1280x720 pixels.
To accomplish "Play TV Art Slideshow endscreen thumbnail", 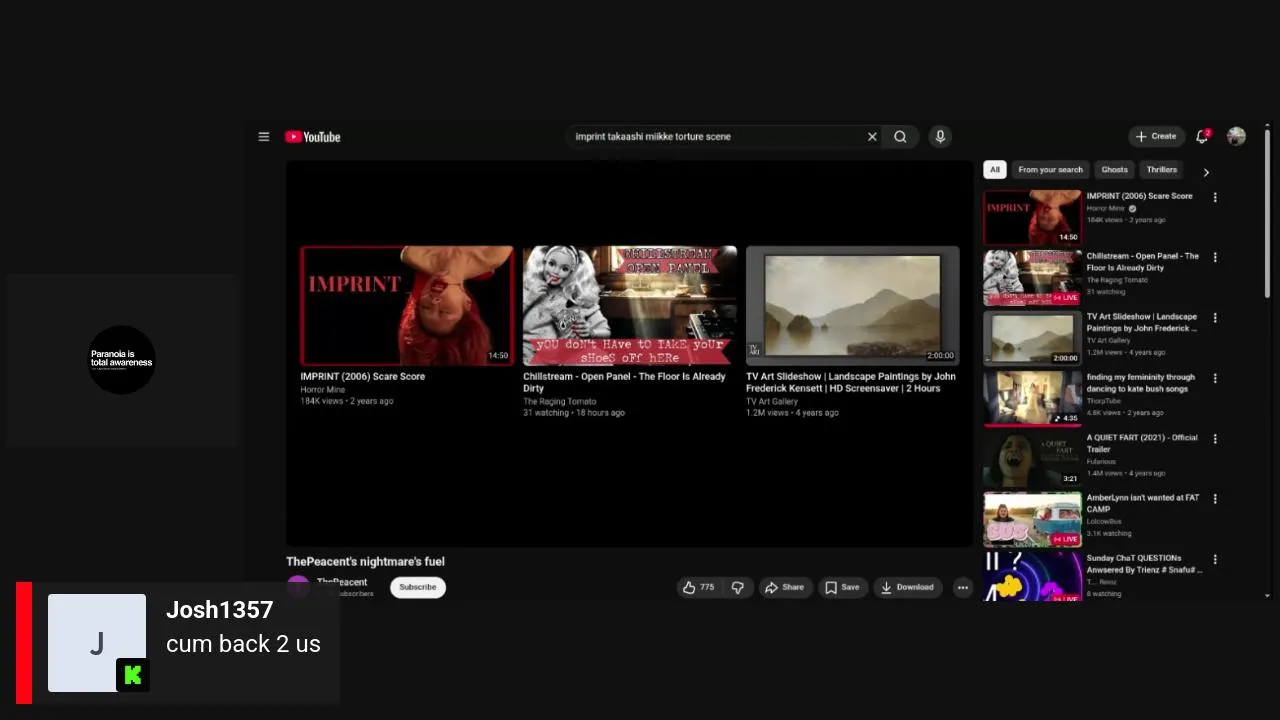I will tap(853, 306).
